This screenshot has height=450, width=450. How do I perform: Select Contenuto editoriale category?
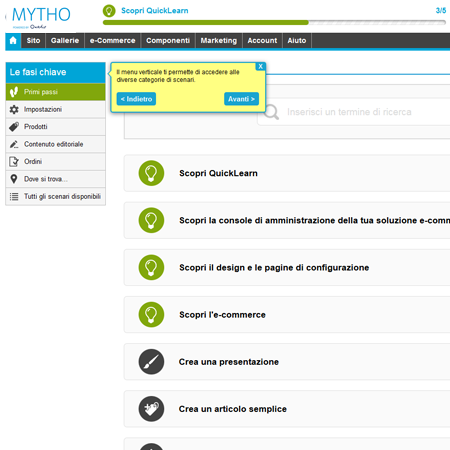point(56,144)
